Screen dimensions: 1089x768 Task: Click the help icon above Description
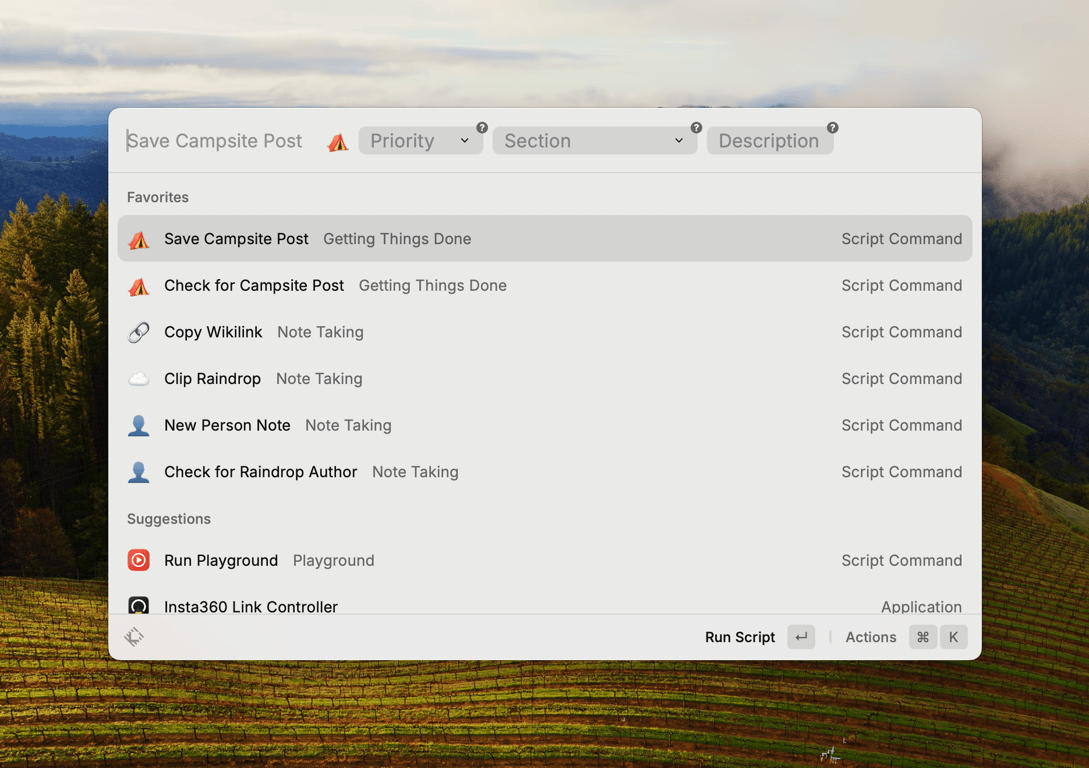click(x=833, y=128)
